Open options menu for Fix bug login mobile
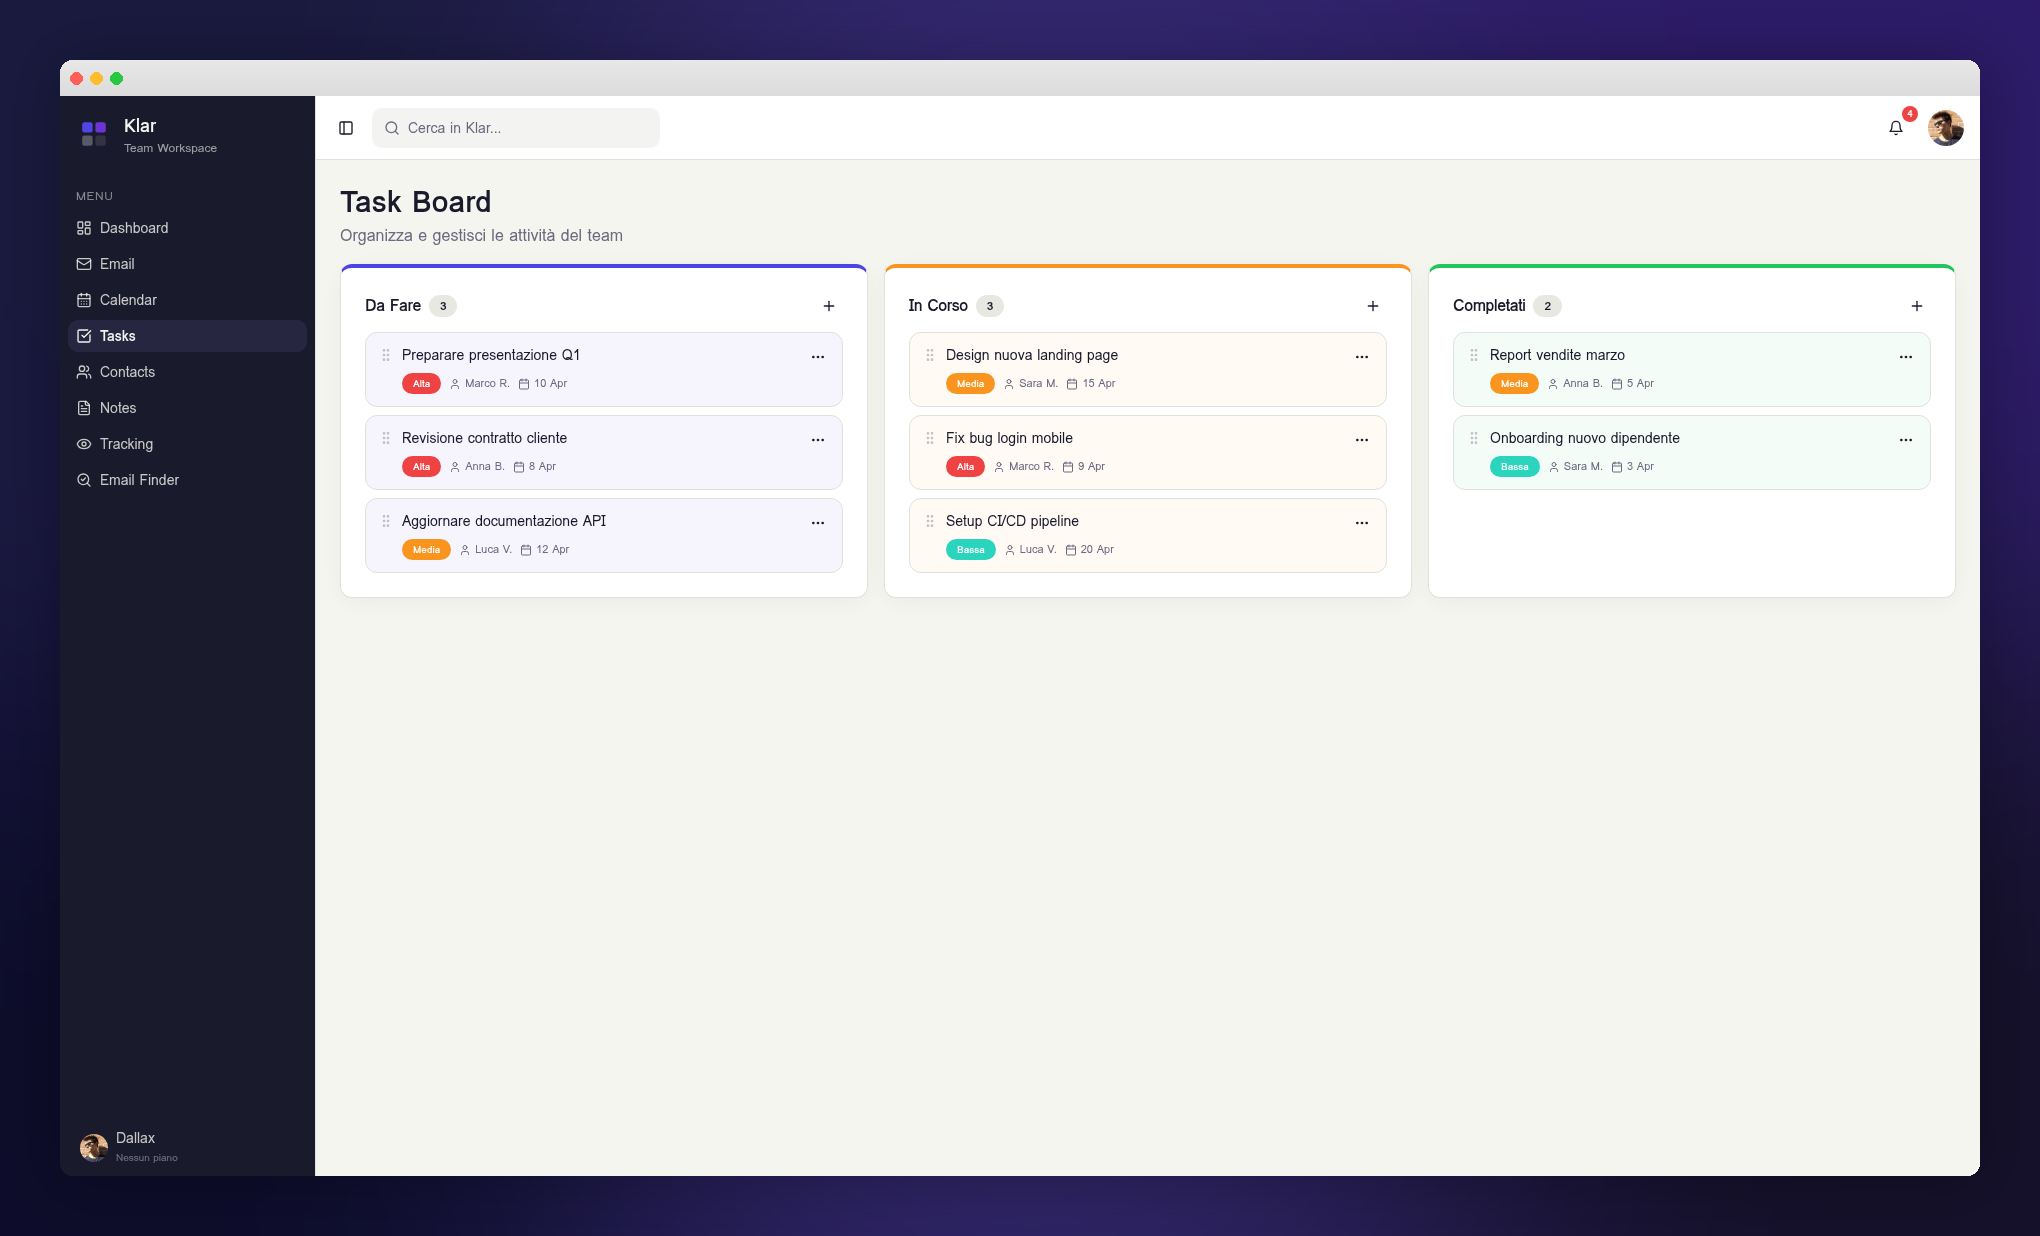This screenshot has height=1236, width=2040. [1361, 440]
